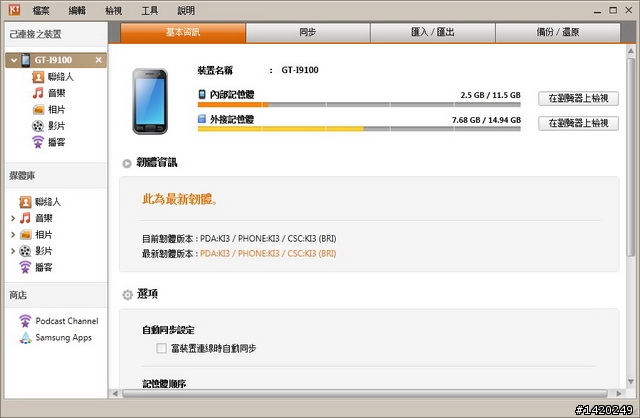Open device 播客 podcast icon under GT-I9100
Screen dimensions: 640x418
click(x=38, y=142)
